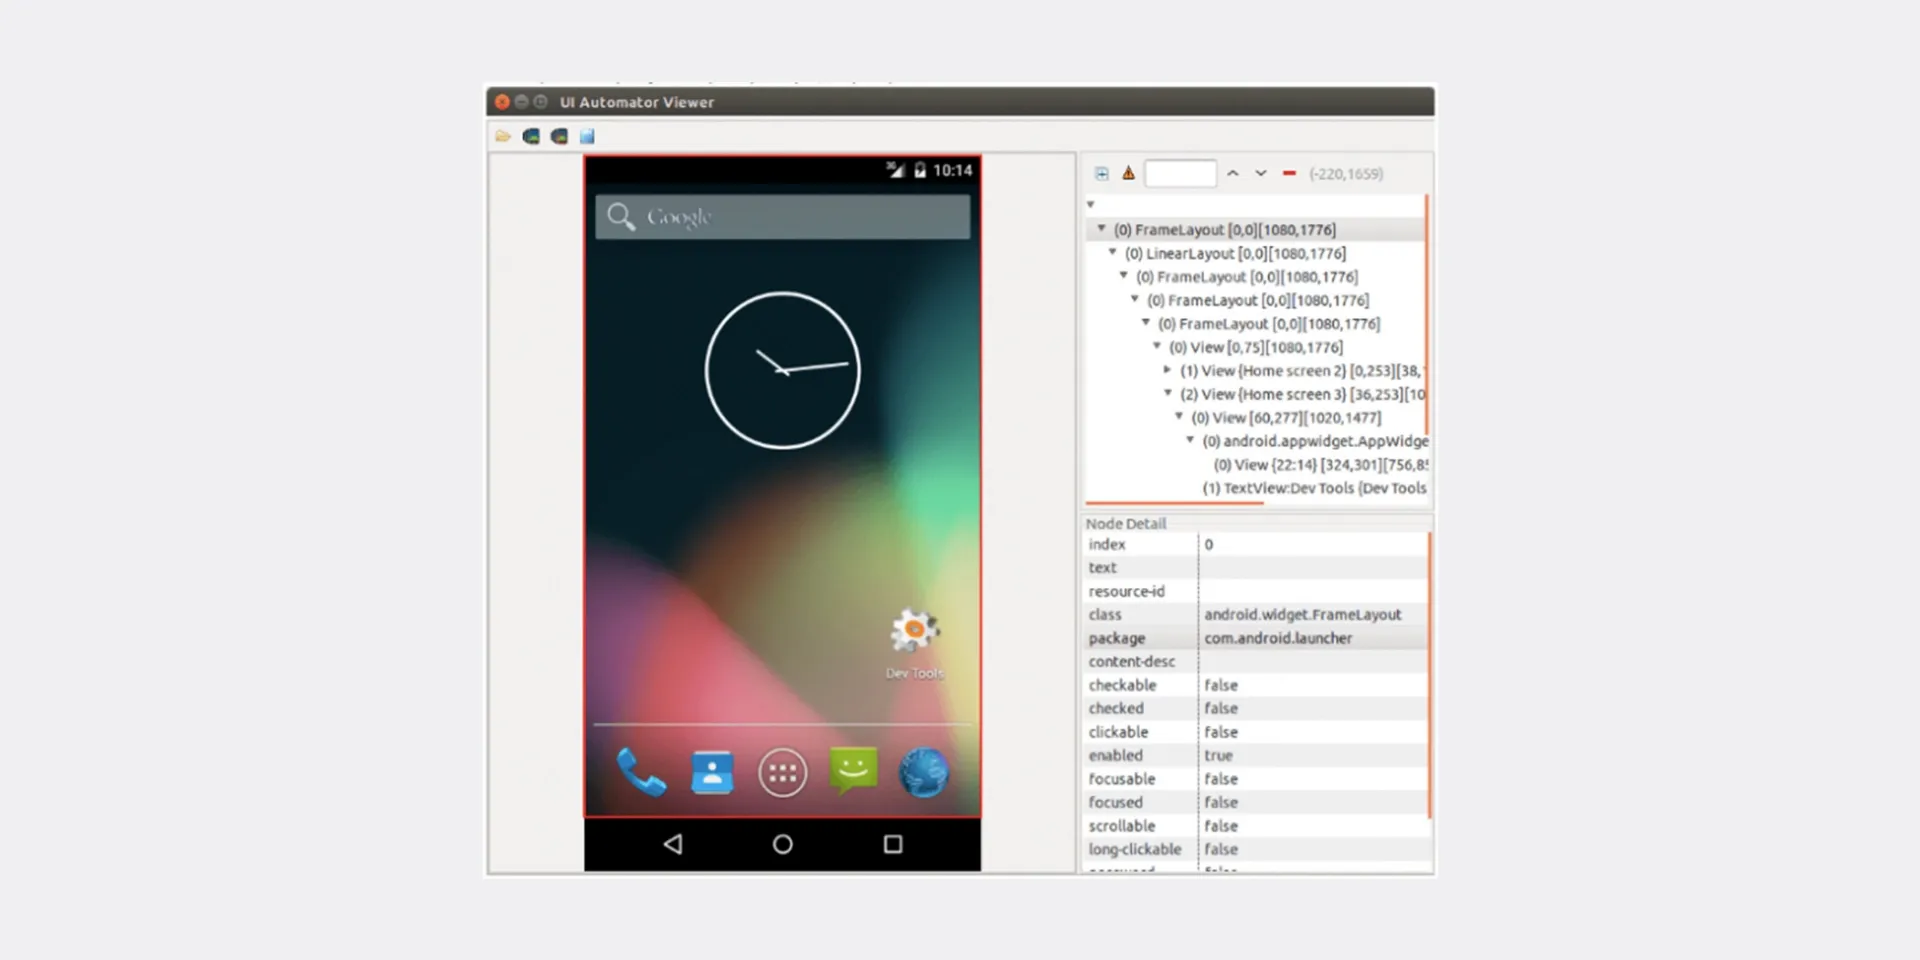Click the search text field above tree
This screenshot has height=960, width=1920.
coord(1180,174)
